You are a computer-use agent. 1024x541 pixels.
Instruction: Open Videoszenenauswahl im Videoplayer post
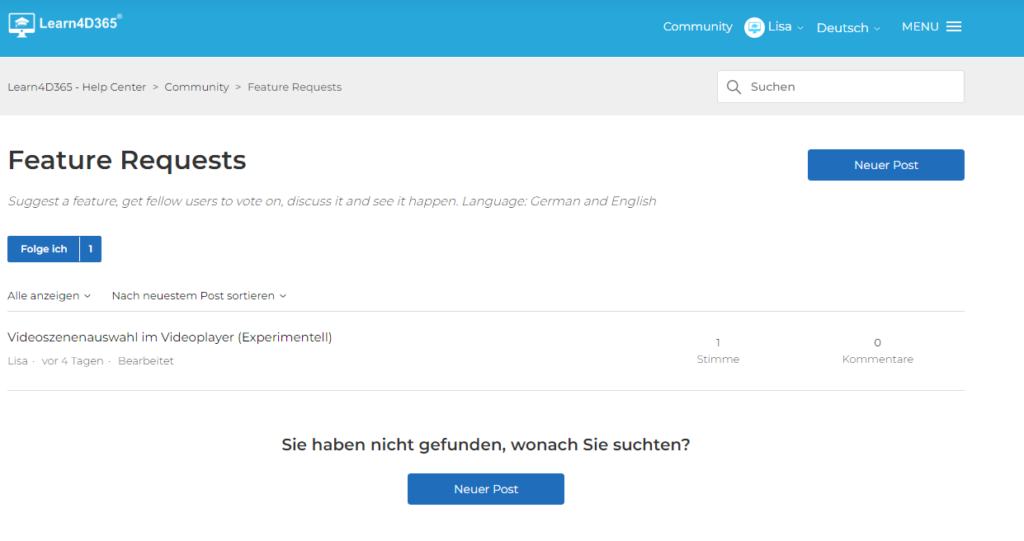tap(170, 337)
